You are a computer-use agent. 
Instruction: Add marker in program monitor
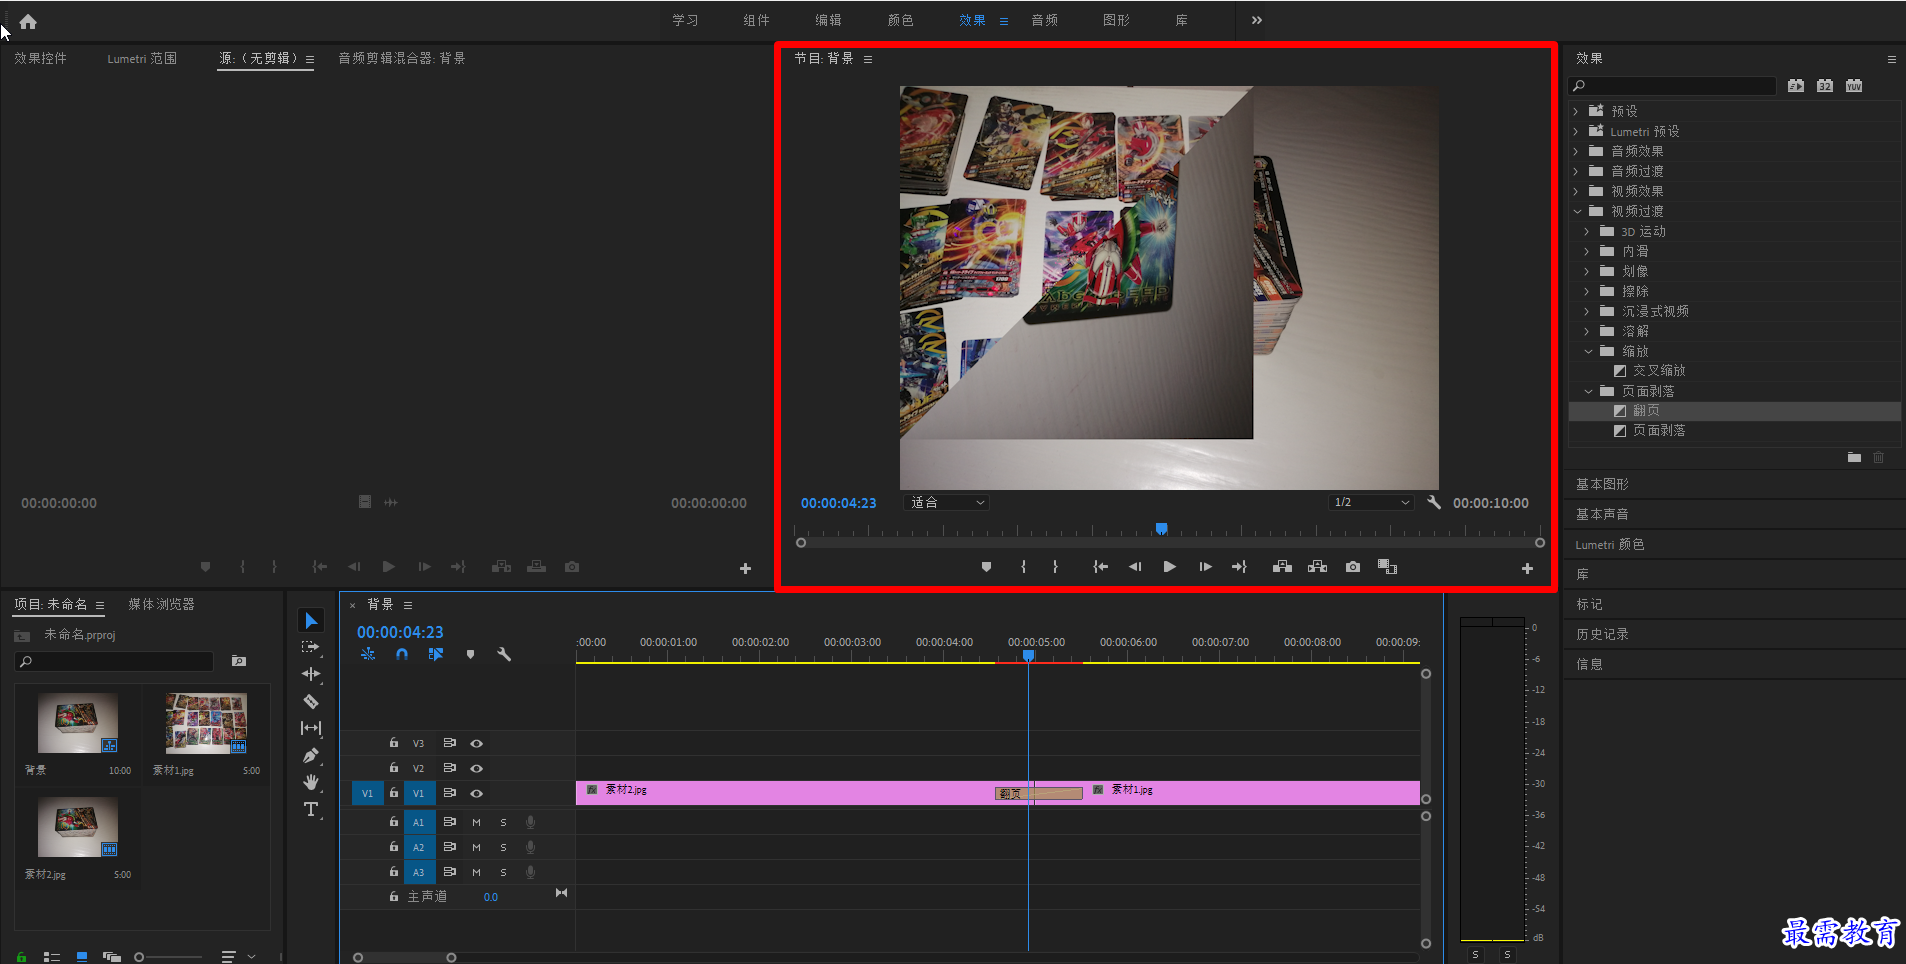[986, 567]
